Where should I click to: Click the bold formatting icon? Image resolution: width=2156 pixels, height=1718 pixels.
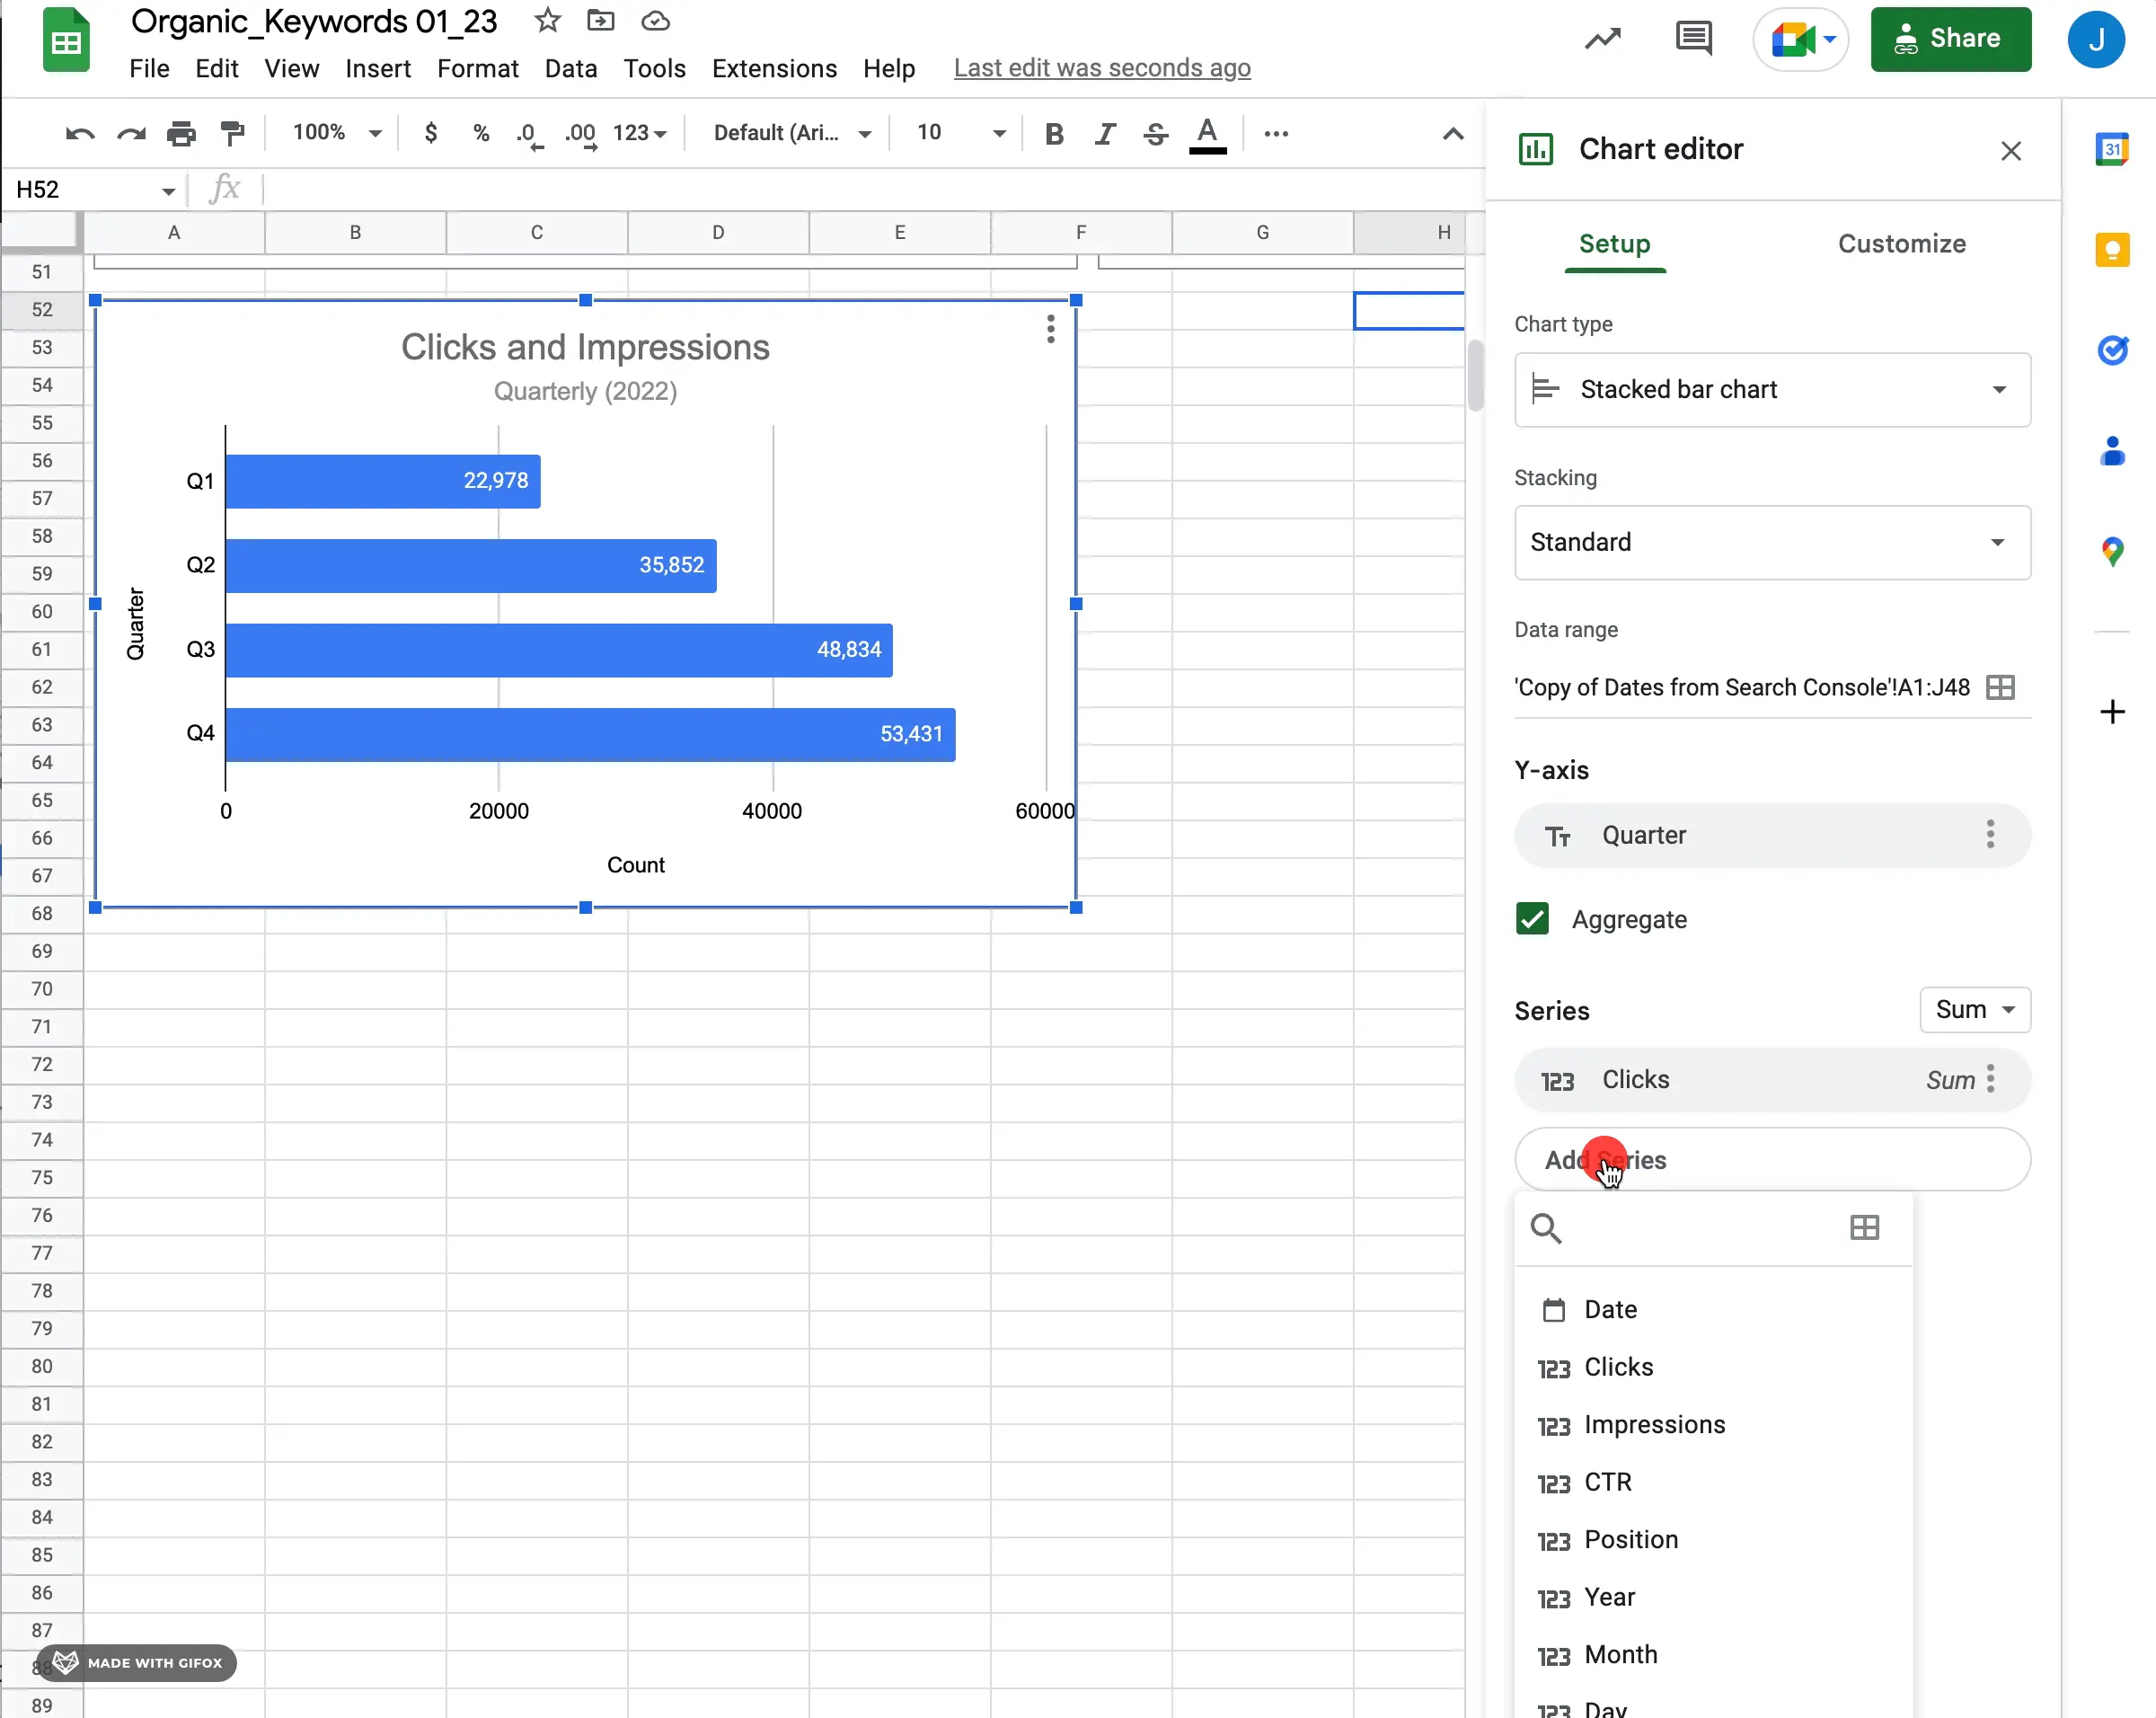coord(1054,133)
